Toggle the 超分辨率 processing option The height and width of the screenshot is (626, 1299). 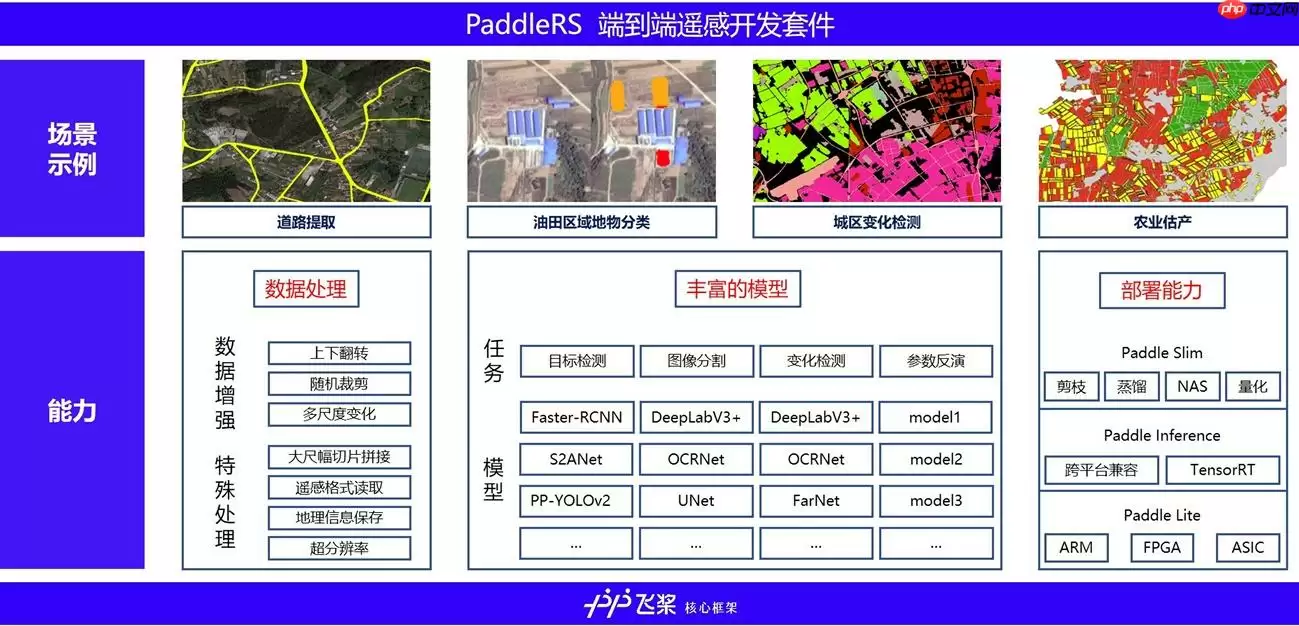[337, 547]
